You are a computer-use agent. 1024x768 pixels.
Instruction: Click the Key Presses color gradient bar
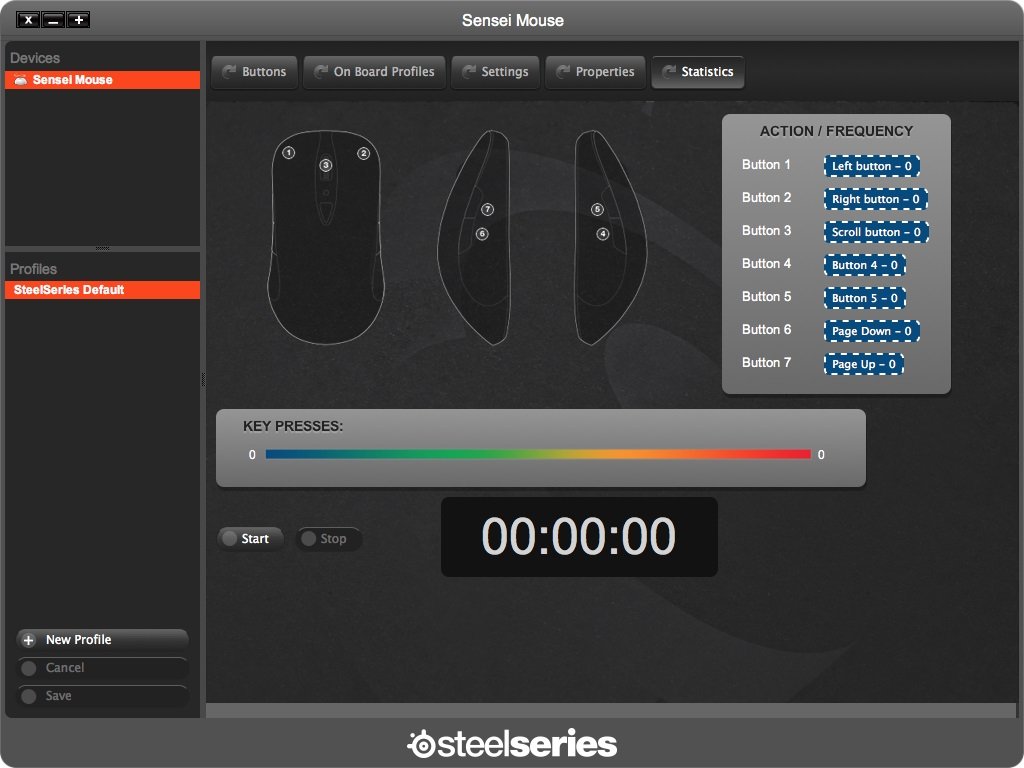coord(538,454)
